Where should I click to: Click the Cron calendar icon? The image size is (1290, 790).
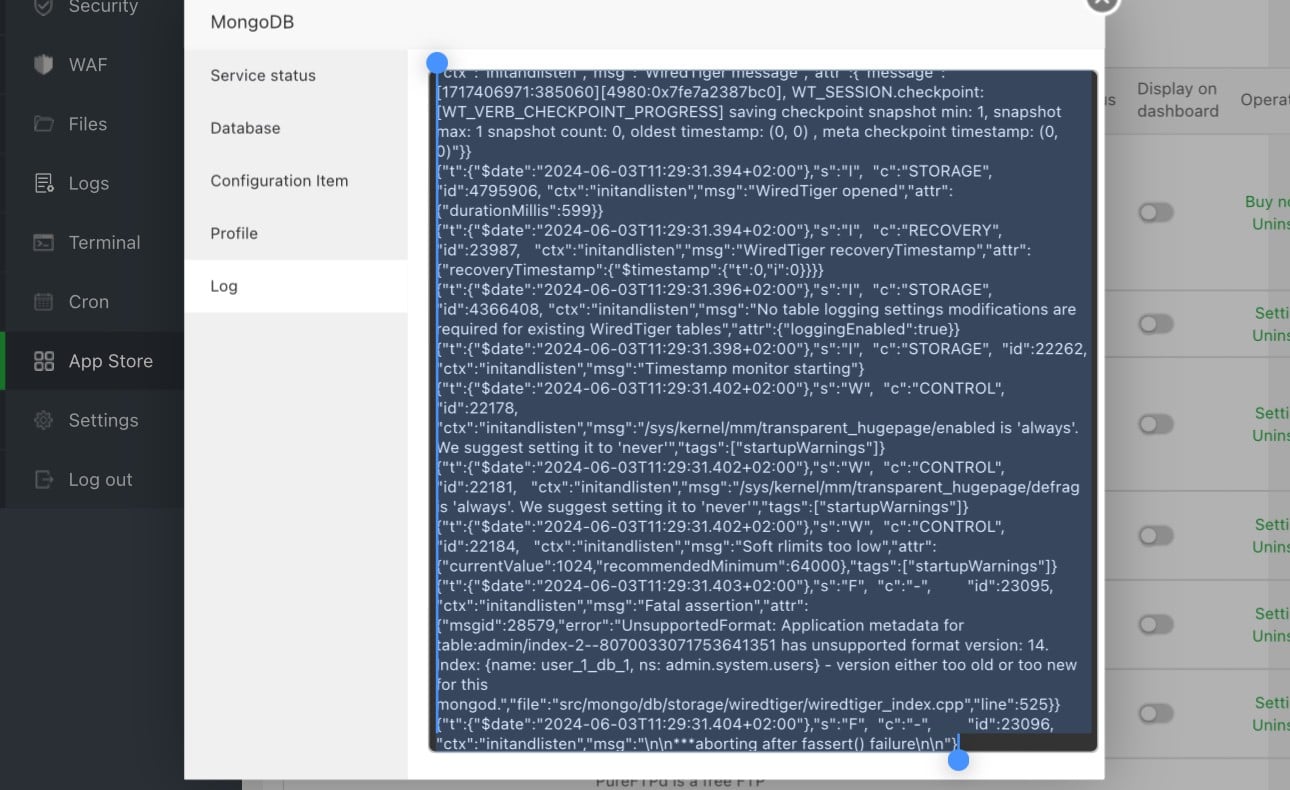point(43,301)
